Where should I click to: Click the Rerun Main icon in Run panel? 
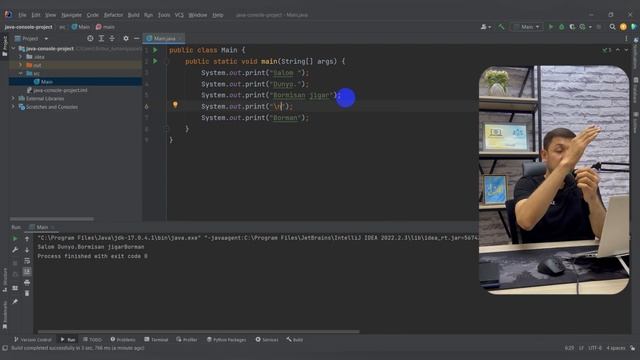click(15, 238)
